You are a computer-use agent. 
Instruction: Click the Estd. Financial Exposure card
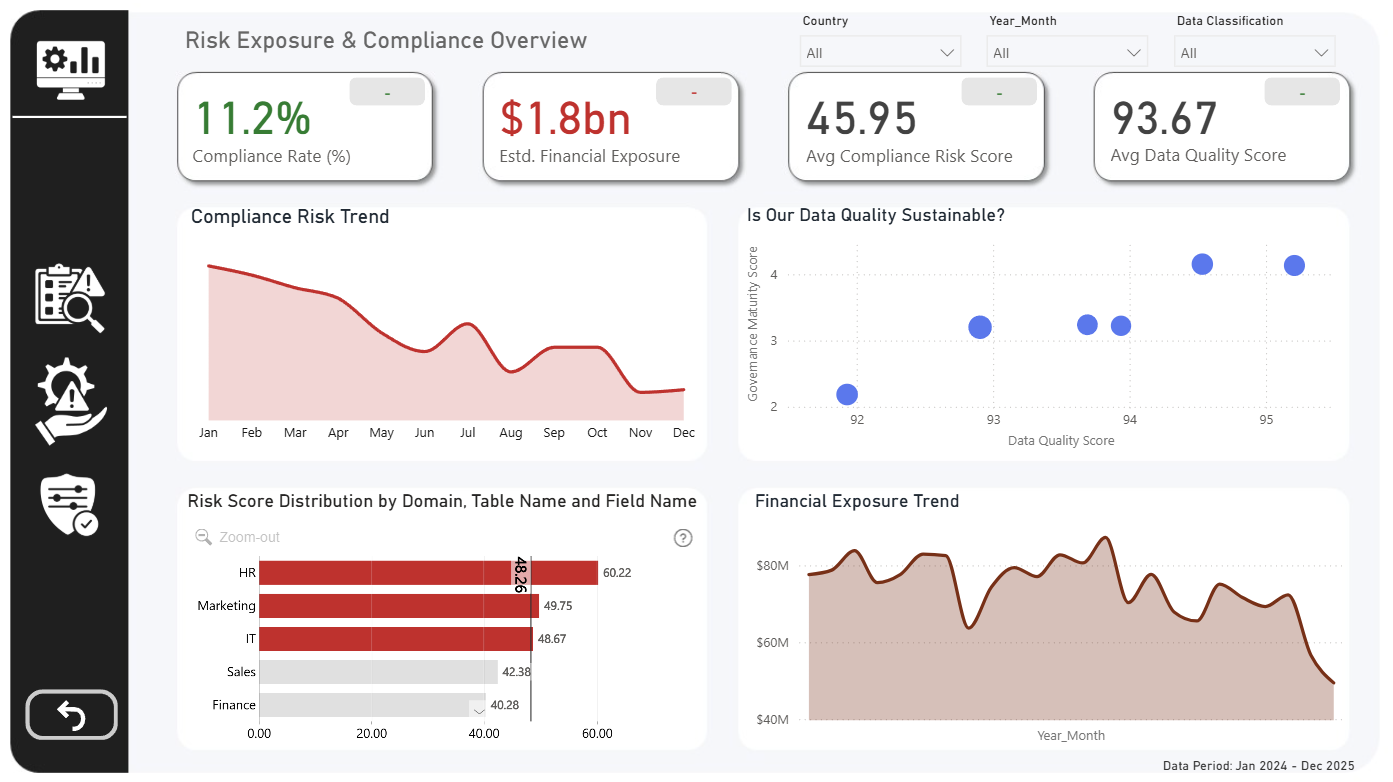[x=610, y=127]
